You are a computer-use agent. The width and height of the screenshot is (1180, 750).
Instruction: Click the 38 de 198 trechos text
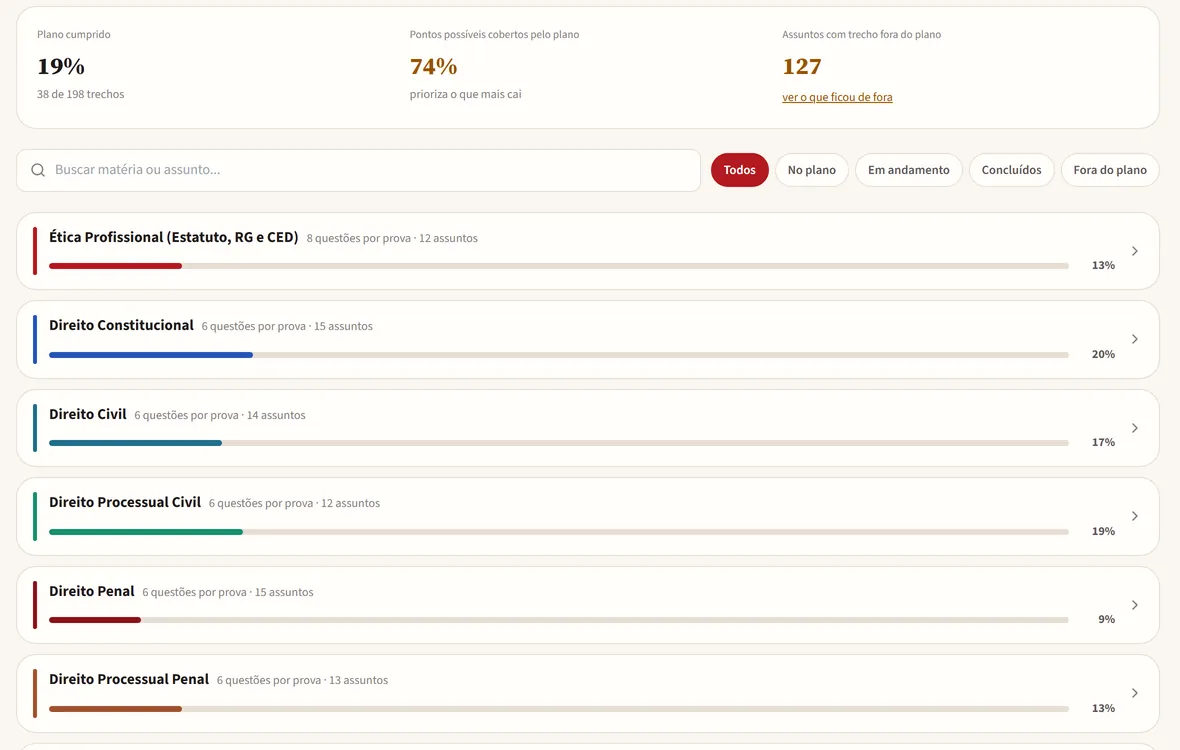[81, 94]
